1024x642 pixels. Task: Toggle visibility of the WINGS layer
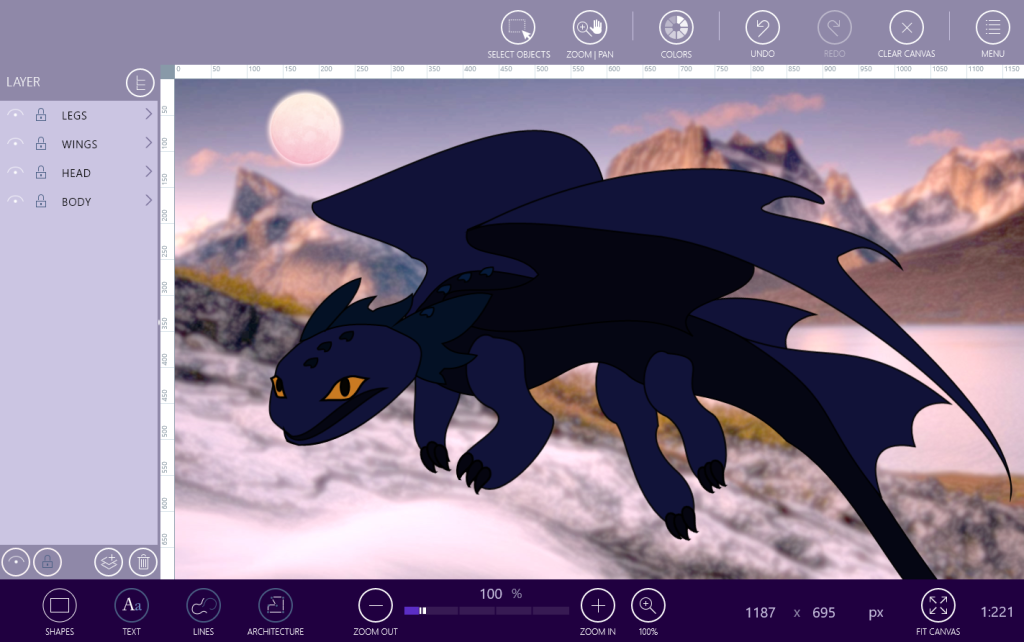pos(16,144)
